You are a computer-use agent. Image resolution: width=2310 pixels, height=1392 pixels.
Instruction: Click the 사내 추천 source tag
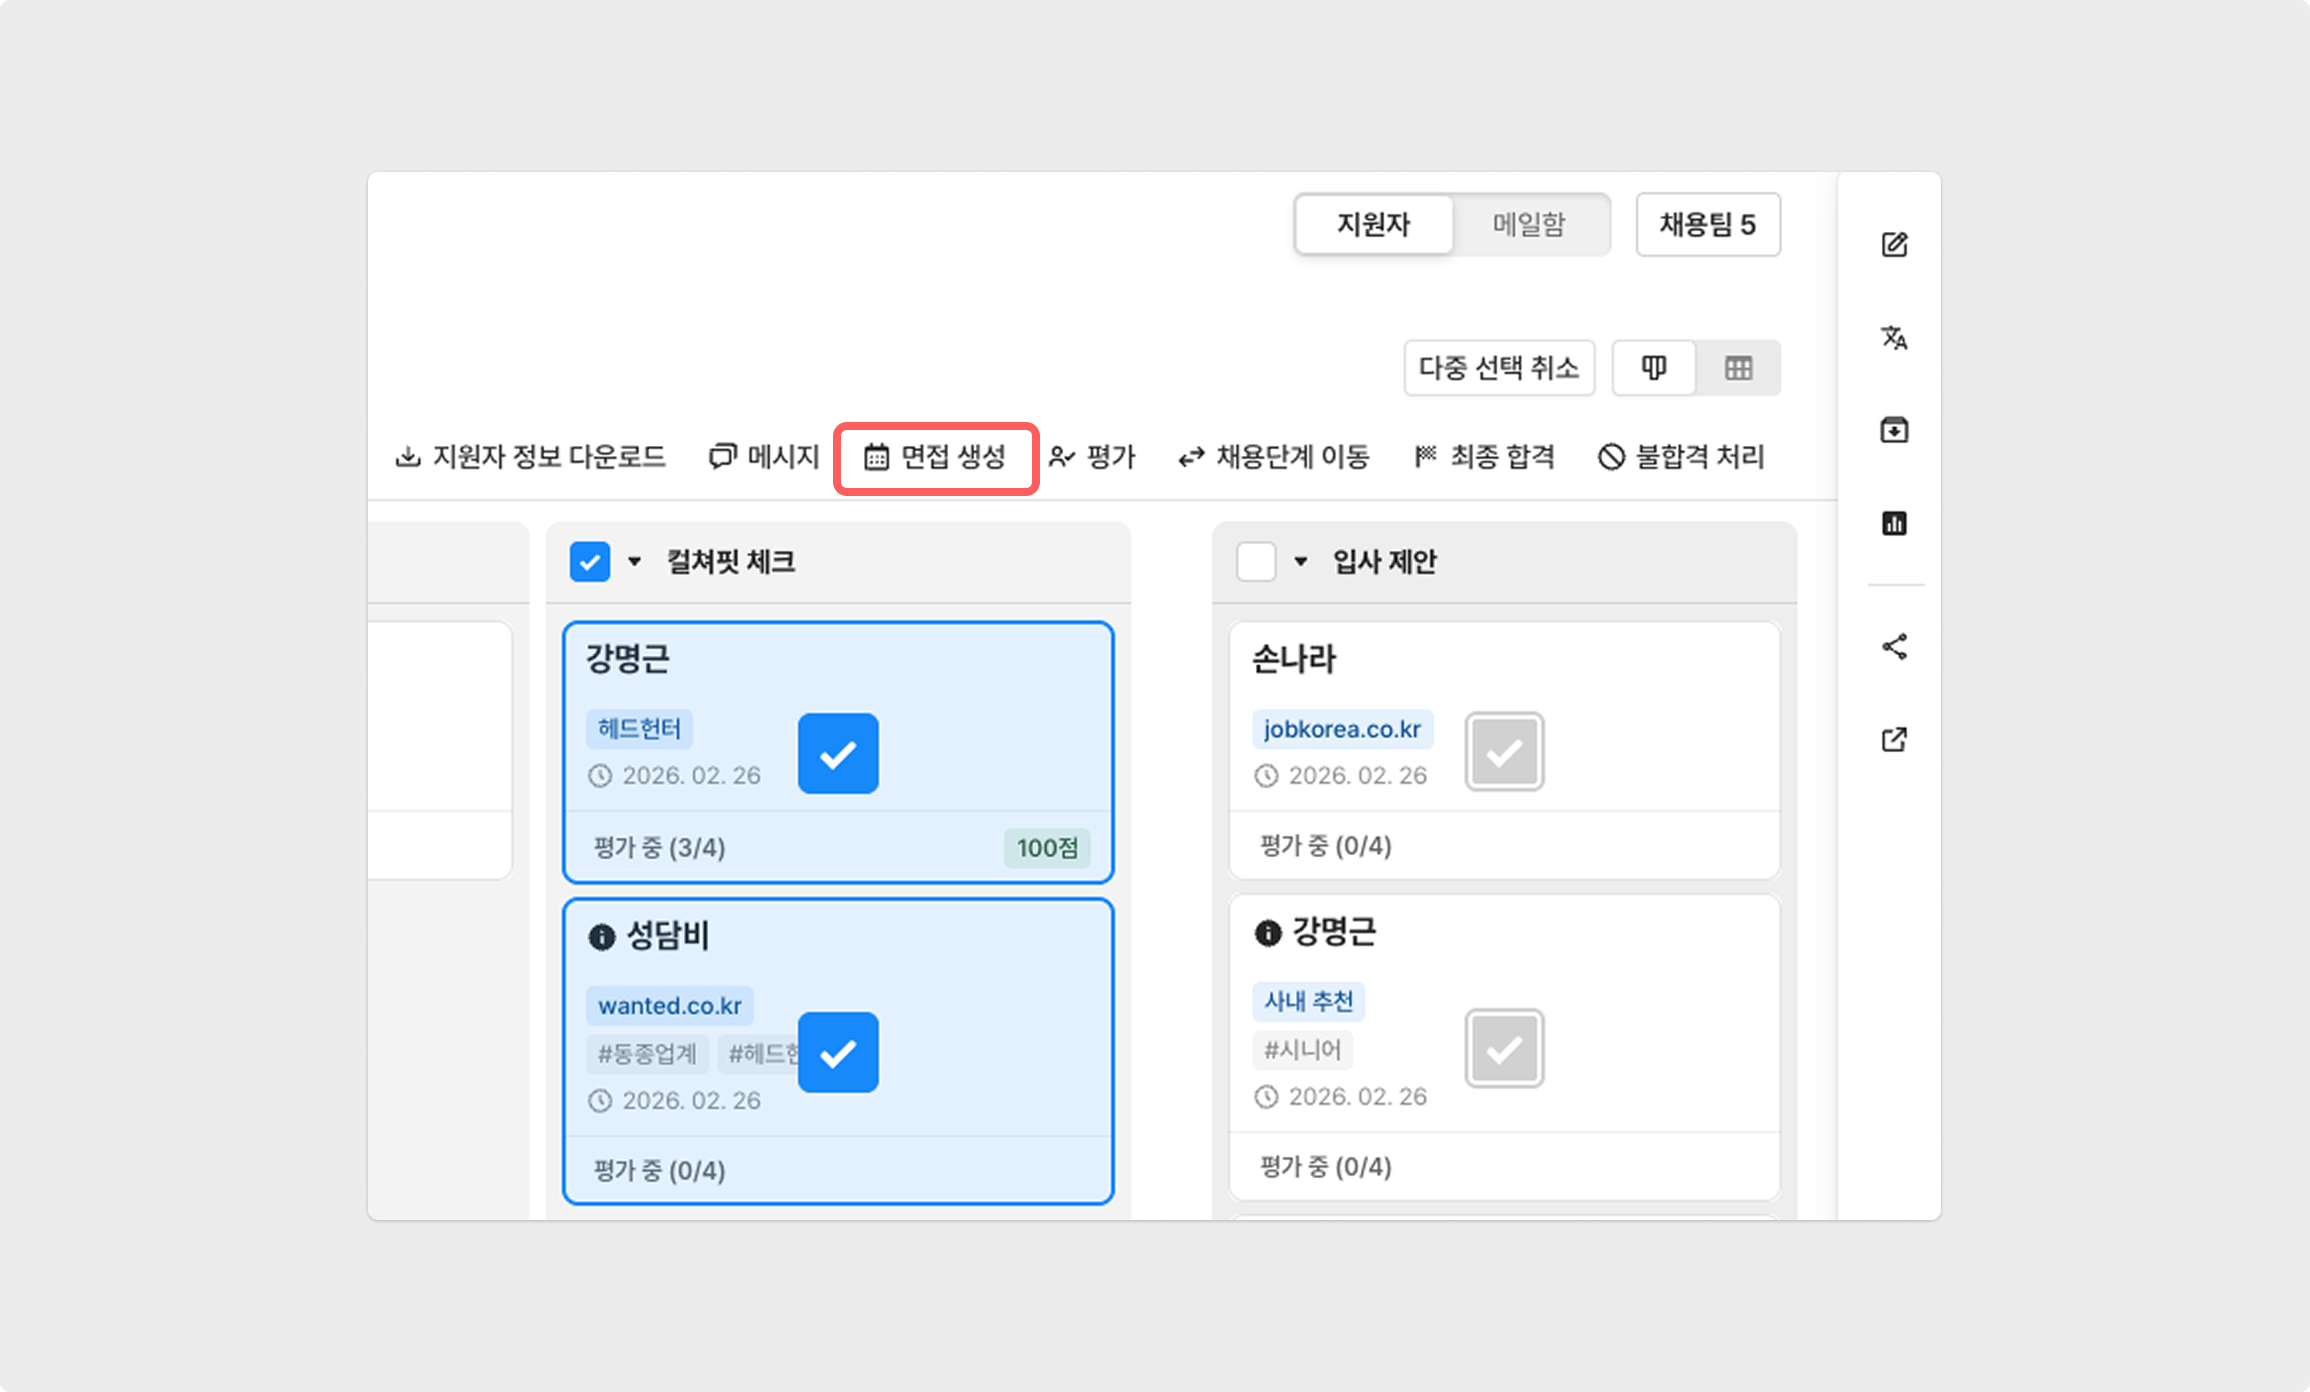(x=1308, y=1001)
